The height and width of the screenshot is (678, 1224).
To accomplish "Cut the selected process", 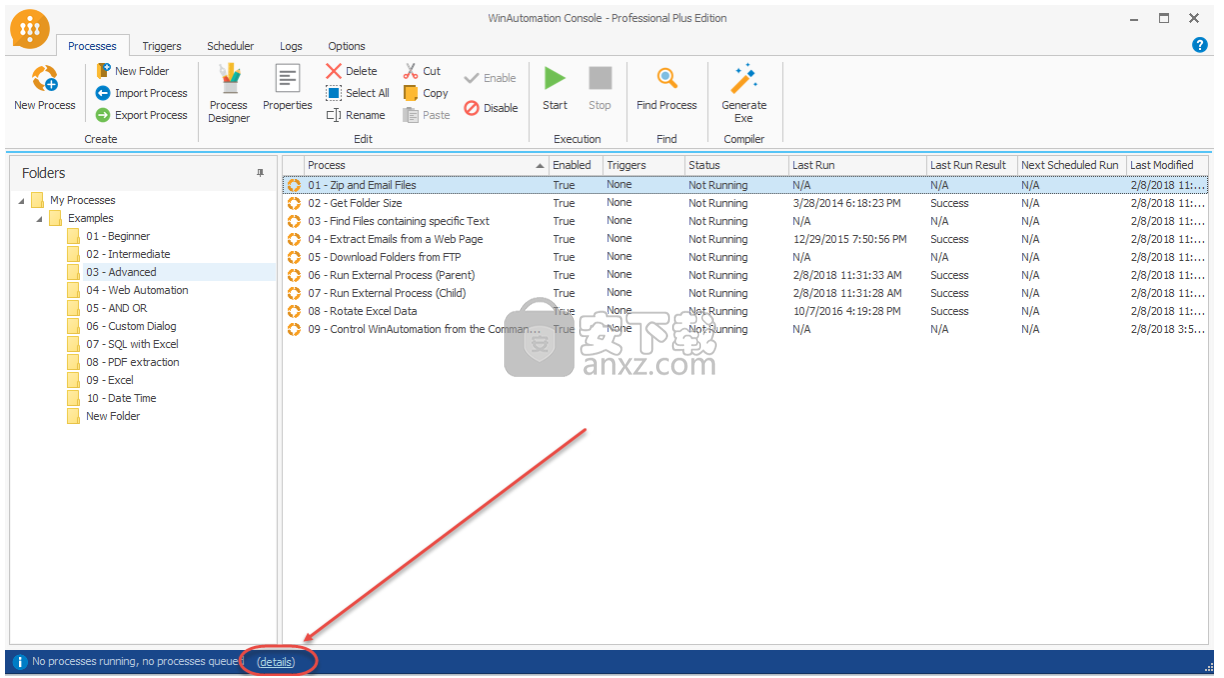I will tap(422, 71).
